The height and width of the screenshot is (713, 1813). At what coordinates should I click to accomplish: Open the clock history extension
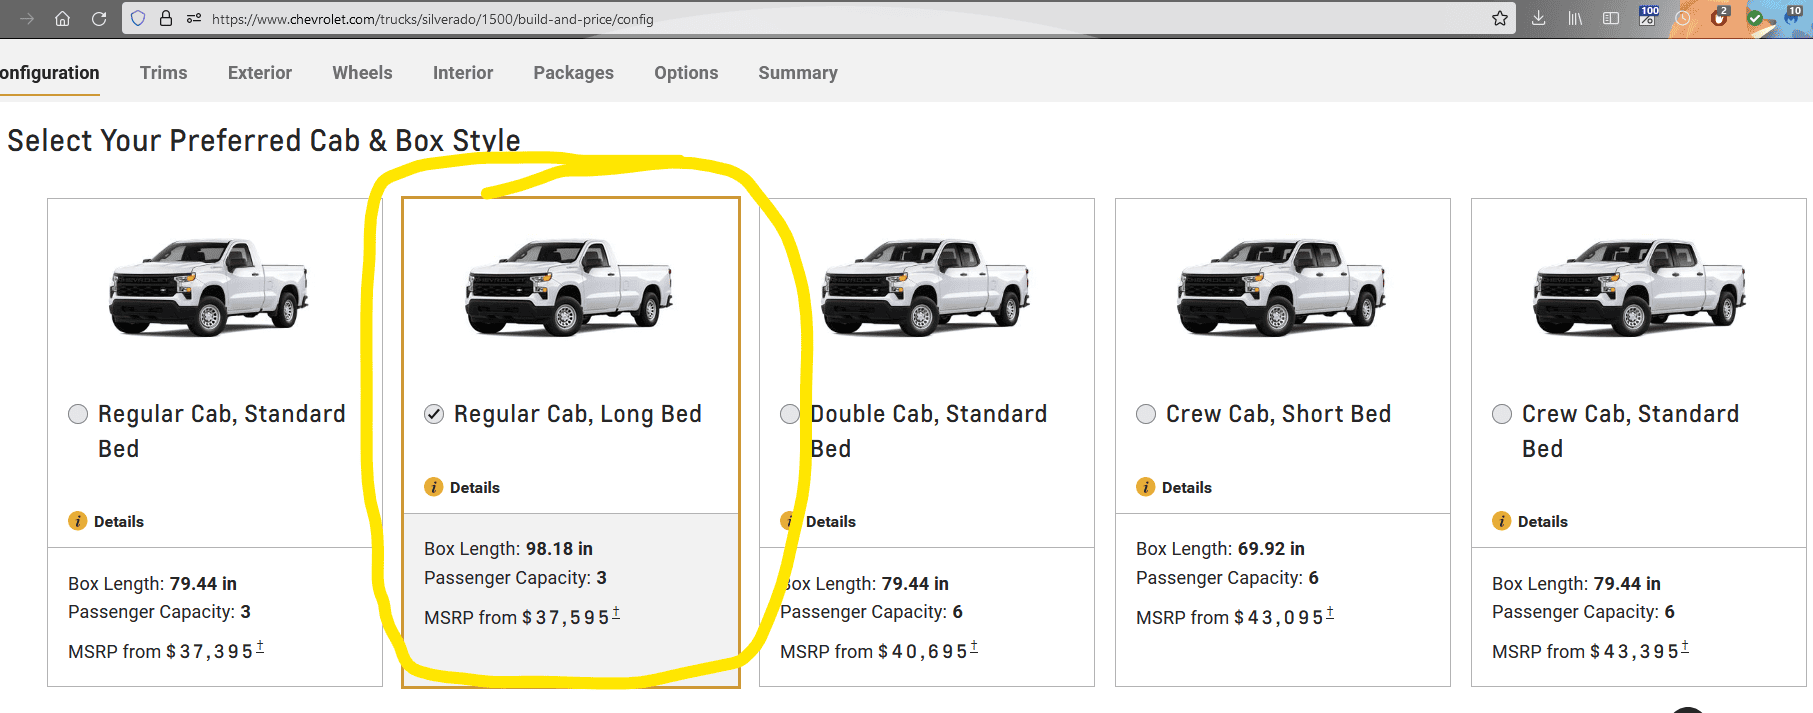click(x=1683, y=18)
